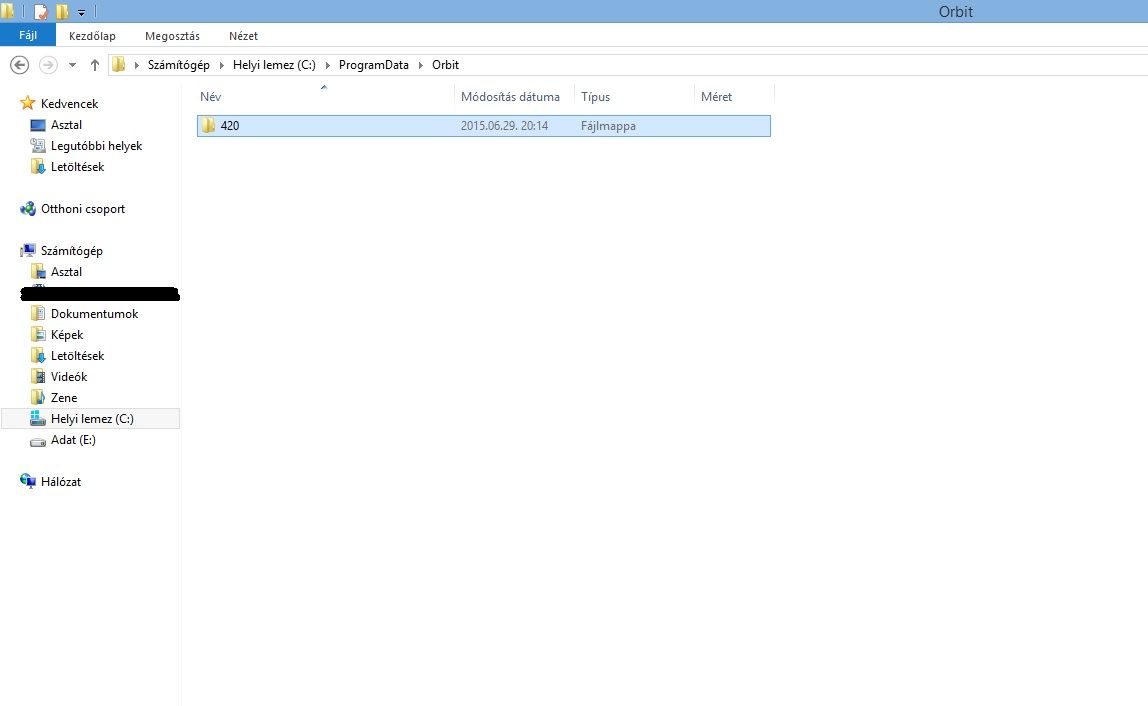Create new folder via quick access toolbar icon
The width and height of the screenshot is (1148, 706).
(62, 12)
